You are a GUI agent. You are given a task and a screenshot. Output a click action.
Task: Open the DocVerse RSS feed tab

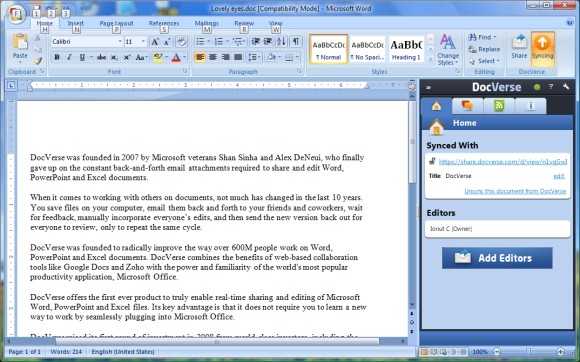[x=499, y=106]
